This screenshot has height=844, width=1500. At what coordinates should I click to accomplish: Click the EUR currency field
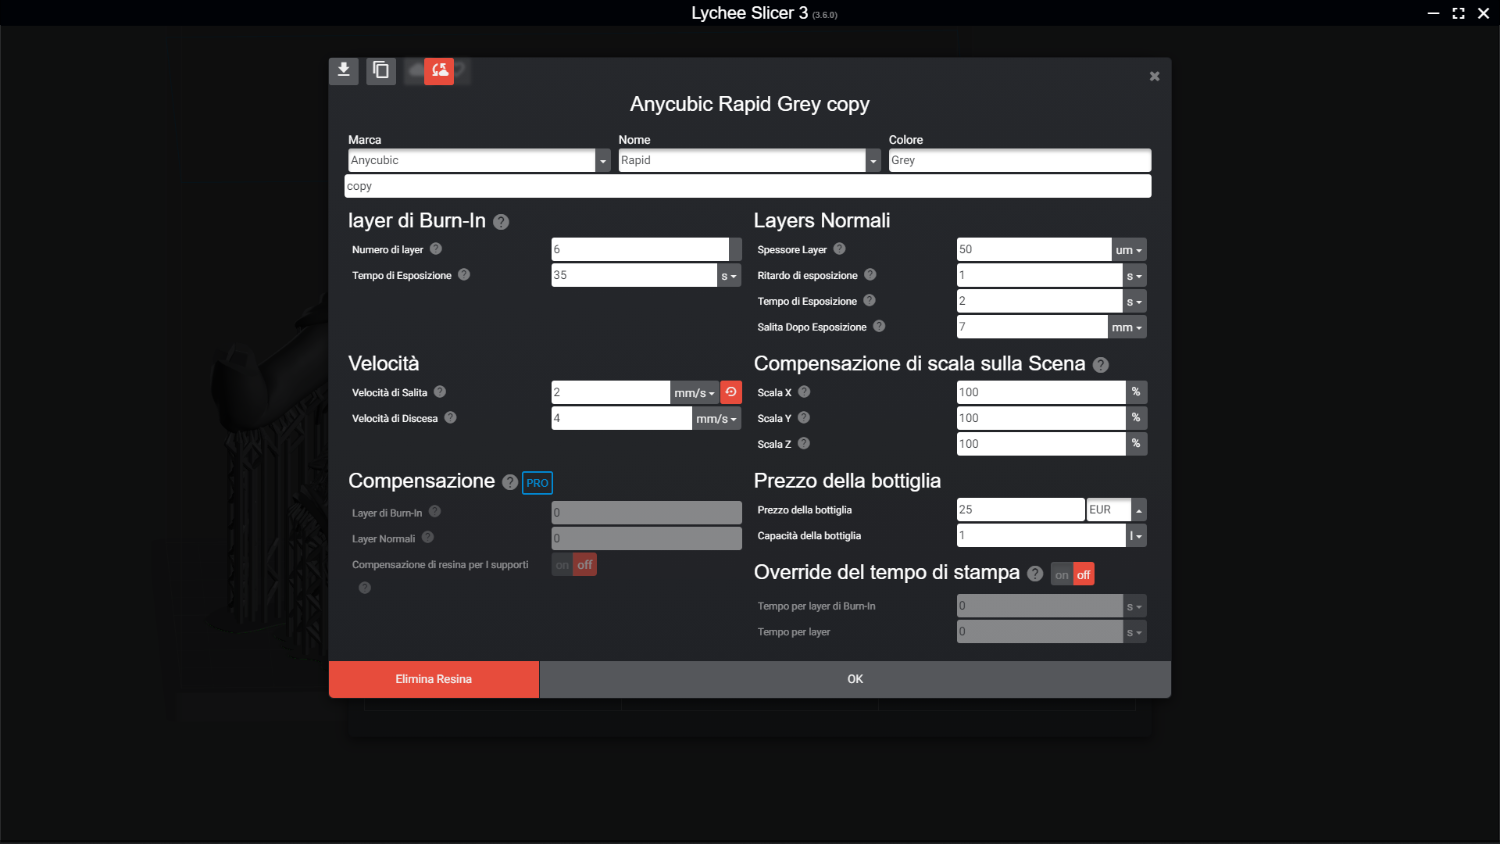point(1109,510)
